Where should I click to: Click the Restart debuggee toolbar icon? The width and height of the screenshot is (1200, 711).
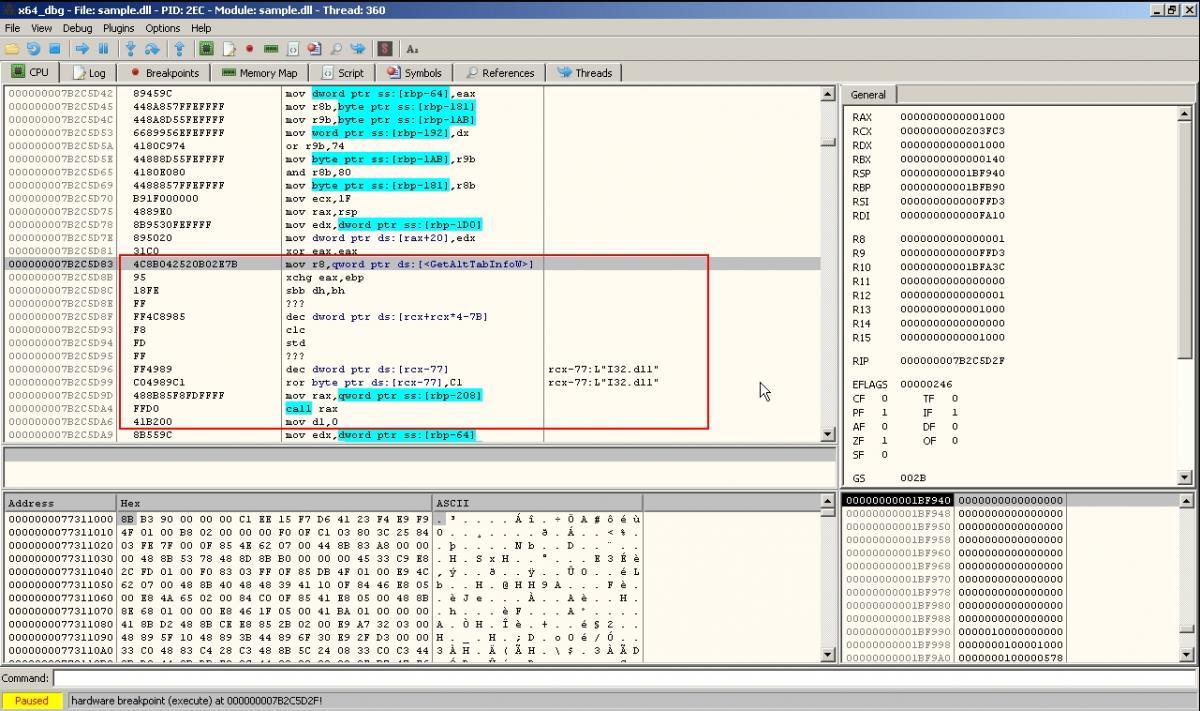(x=33, y=48)
